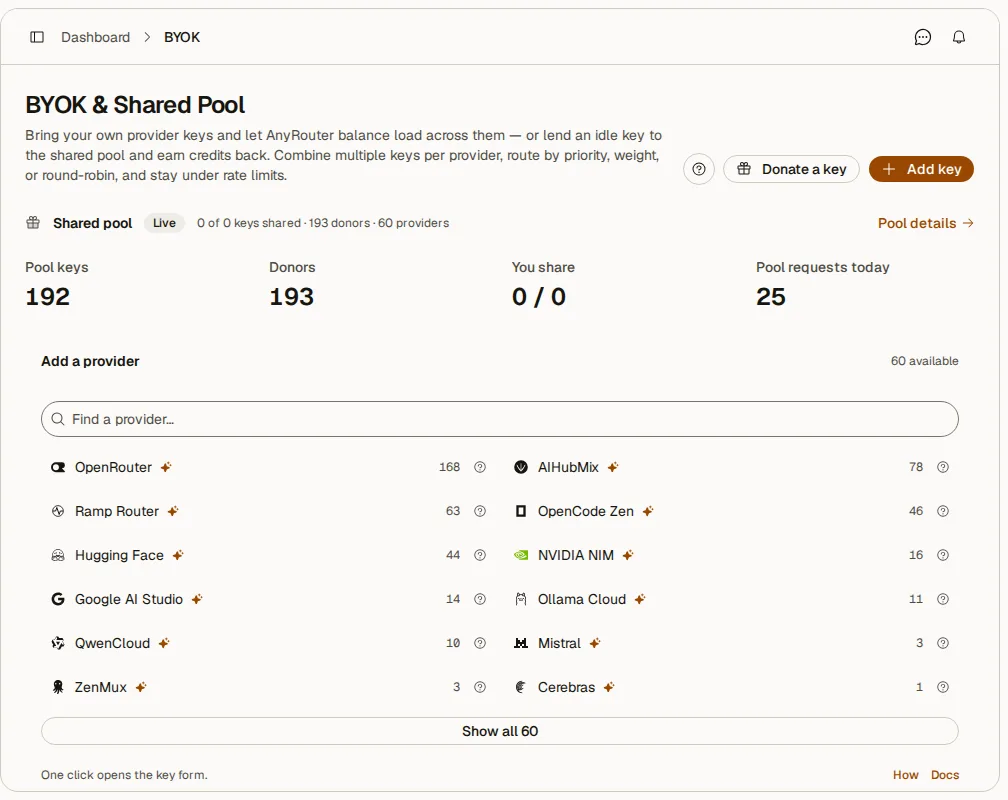Select the ZenMux provider name

coord(100,687)
